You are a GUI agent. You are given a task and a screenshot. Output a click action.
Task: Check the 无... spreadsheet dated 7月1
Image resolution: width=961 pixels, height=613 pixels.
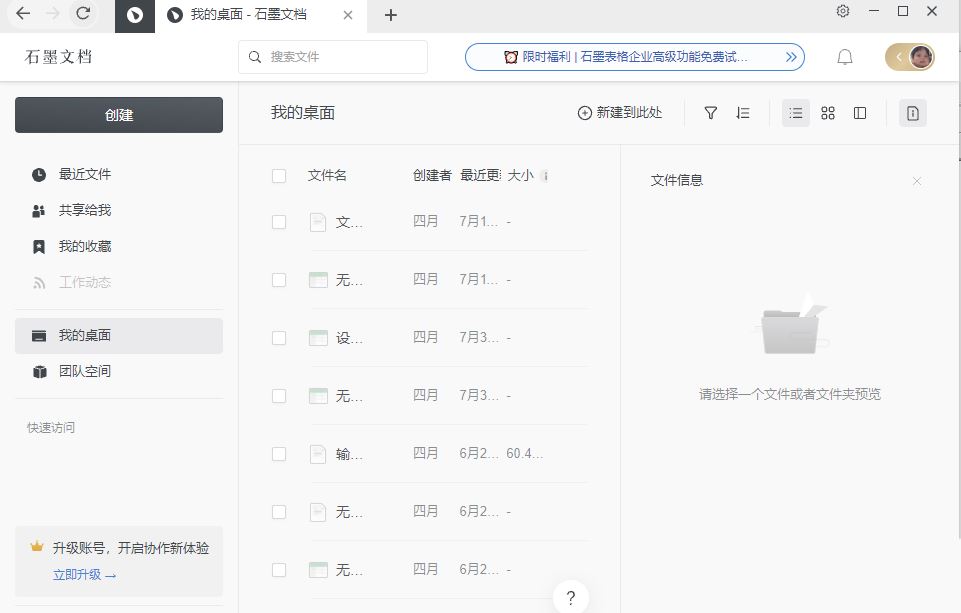(279, 280)
